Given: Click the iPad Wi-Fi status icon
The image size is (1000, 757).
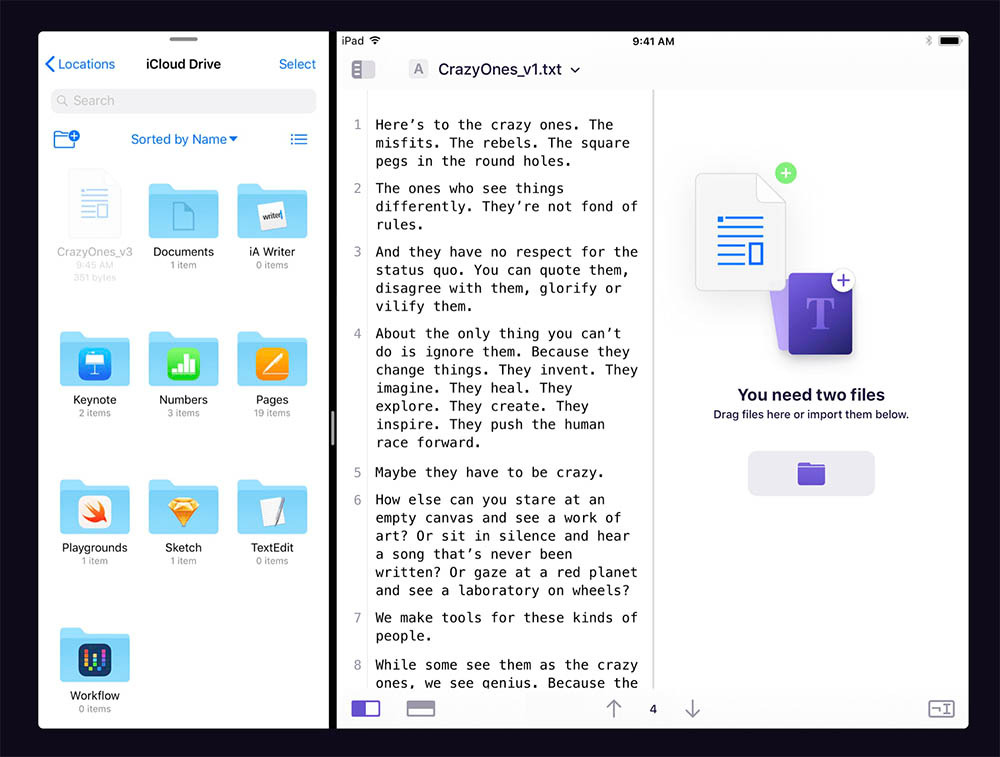Looking at the screenshot, I should 375,41.
